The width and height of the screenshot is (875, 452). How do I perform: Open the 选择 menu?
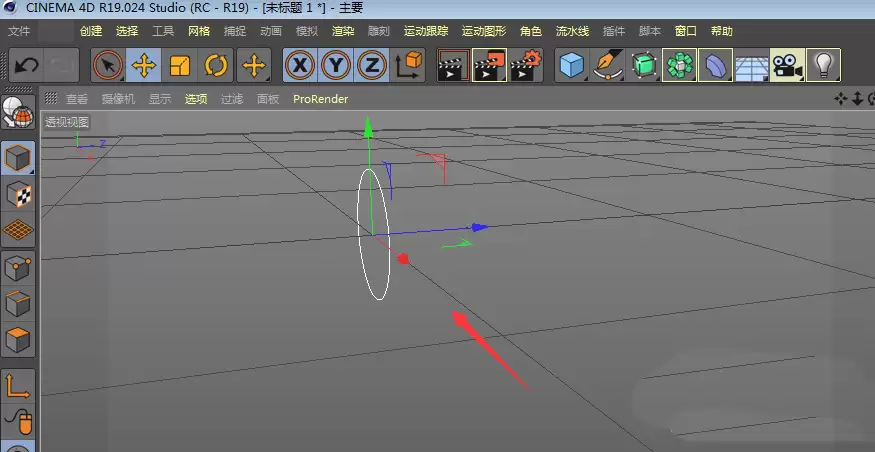point(127,31)
